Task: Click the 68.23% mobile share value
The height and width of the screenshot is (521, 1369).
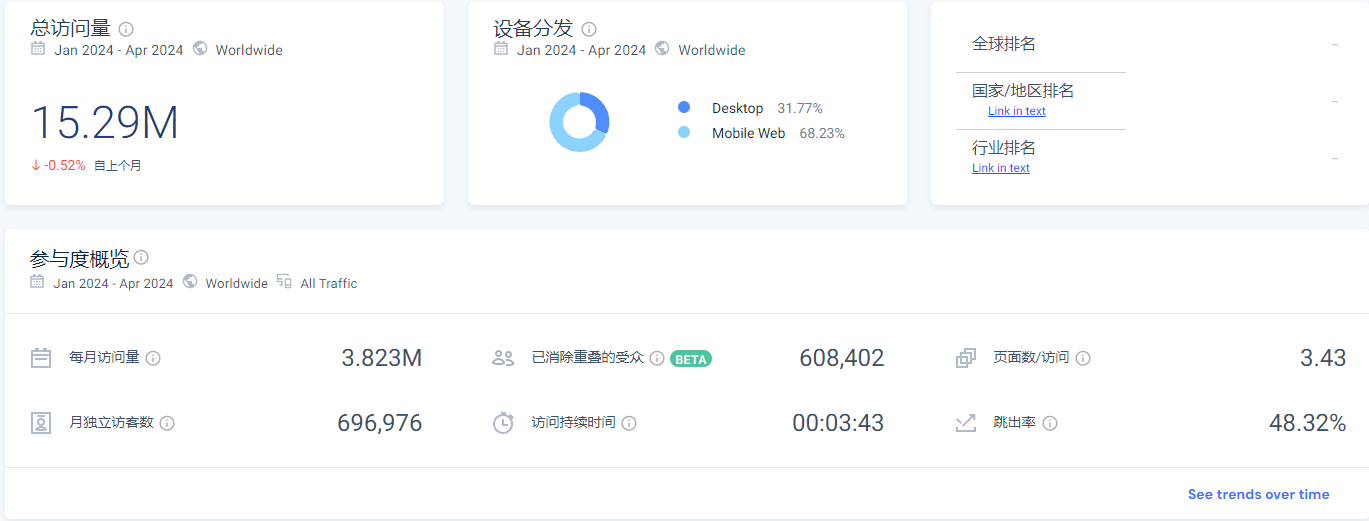Action: (x=822, y=133)
